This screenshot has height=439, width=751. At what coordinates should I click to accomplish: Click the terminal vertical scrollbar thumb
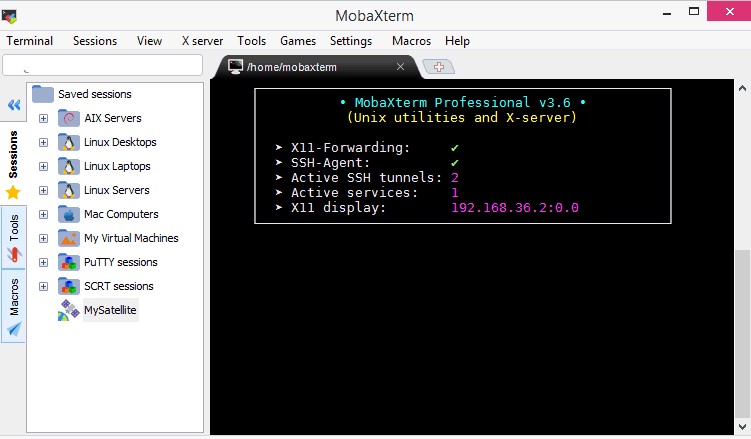click(x=742, y=333)
